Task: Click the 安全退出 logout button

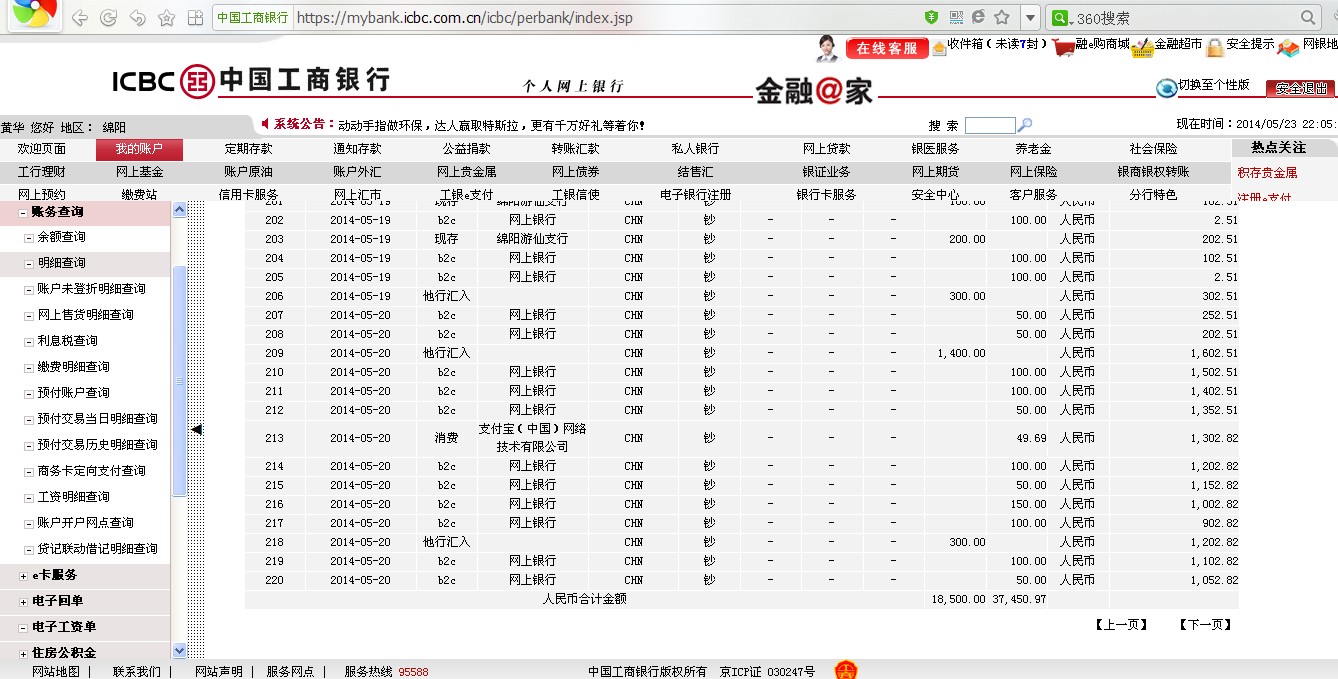Action: (1301, 88)
